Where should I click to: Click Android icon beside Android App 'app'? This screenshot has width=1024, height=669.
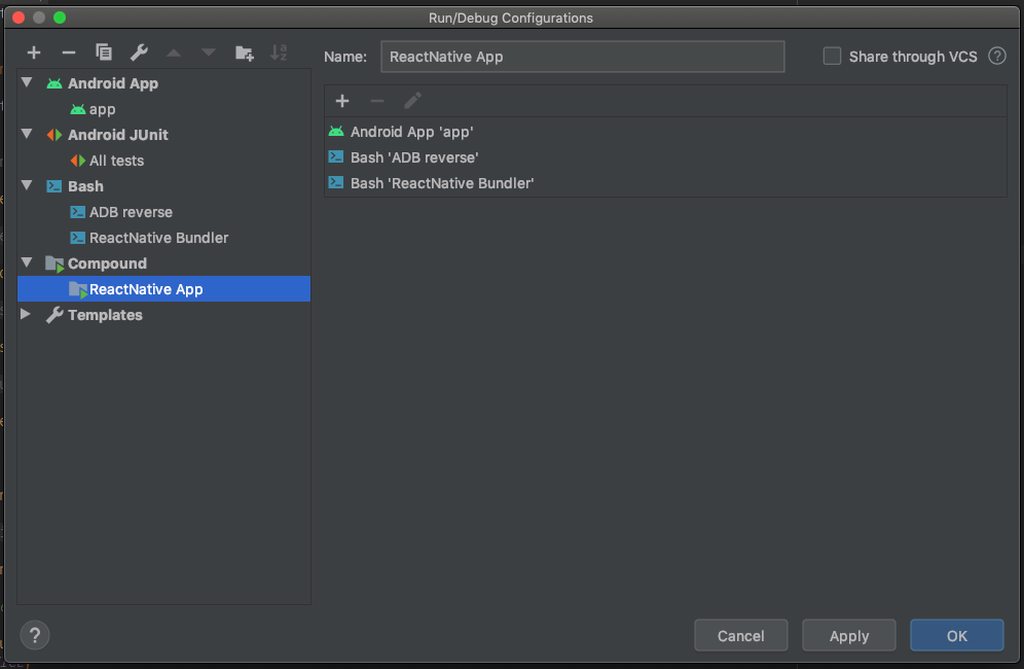tap(336, 131)
